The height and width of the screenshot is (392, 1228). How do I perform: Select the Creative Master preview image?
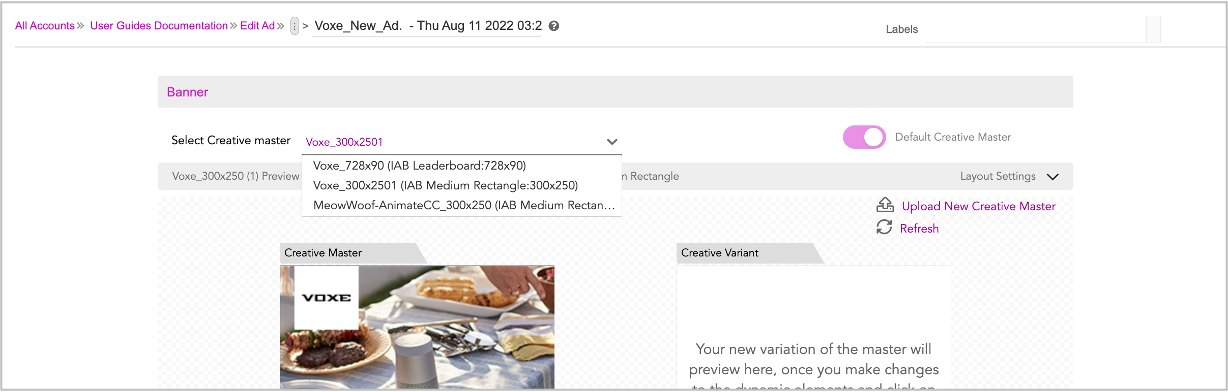[417, 328]
